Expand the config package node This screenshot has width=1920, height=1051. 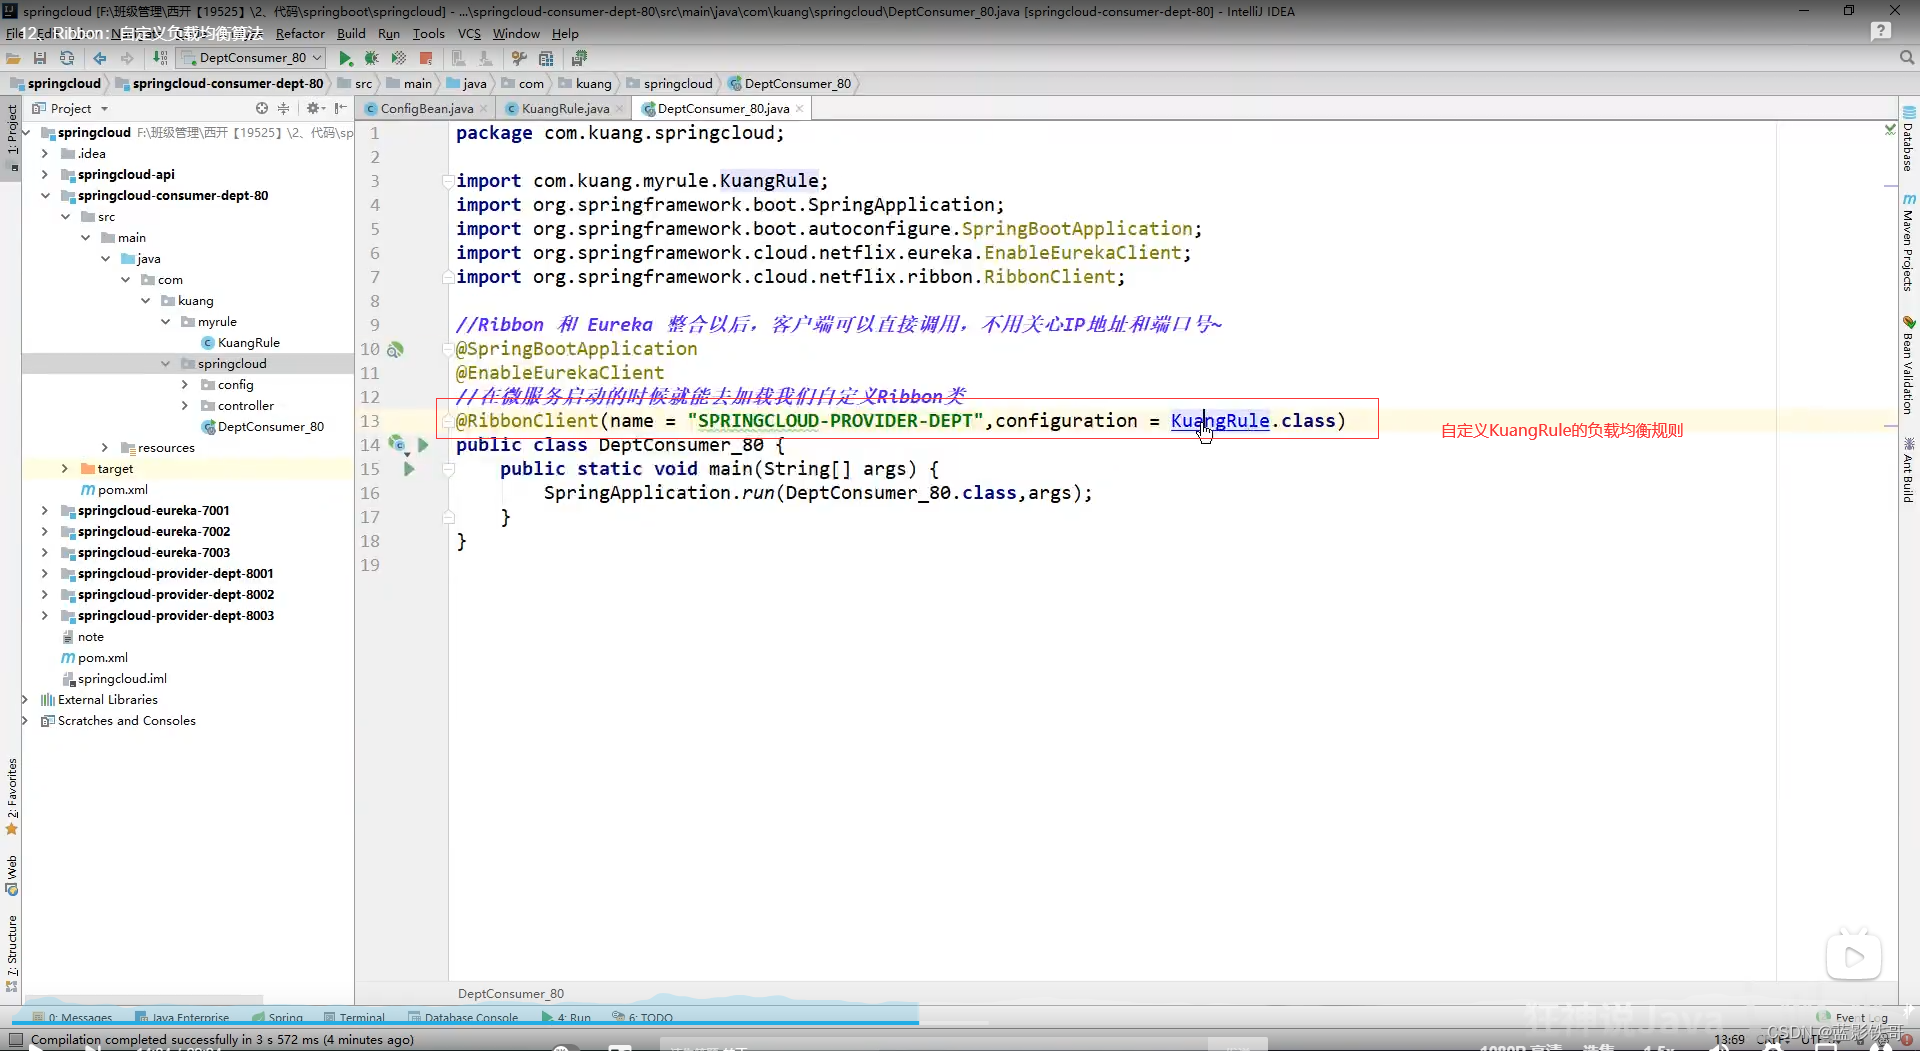(185, 384)
